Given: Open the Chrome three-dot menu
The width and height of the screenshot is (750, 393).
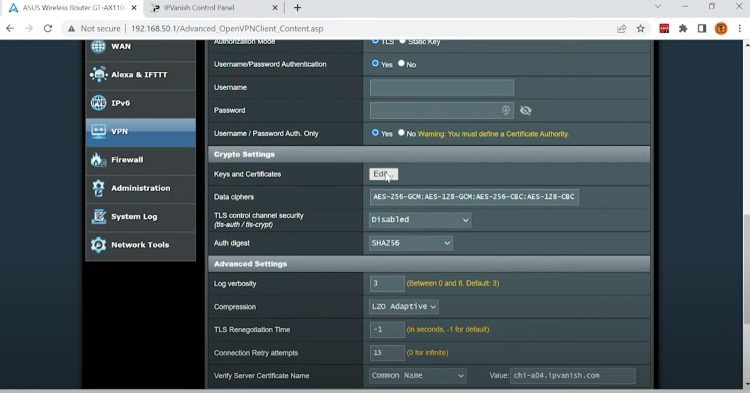Looking at the screenshot, I should (x=739, y=29).
